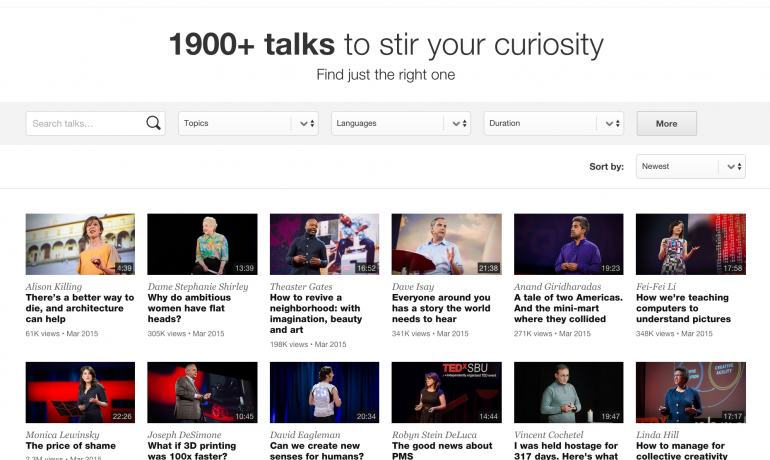Click speaker name Vincent Cochetel

coord(549,434)
